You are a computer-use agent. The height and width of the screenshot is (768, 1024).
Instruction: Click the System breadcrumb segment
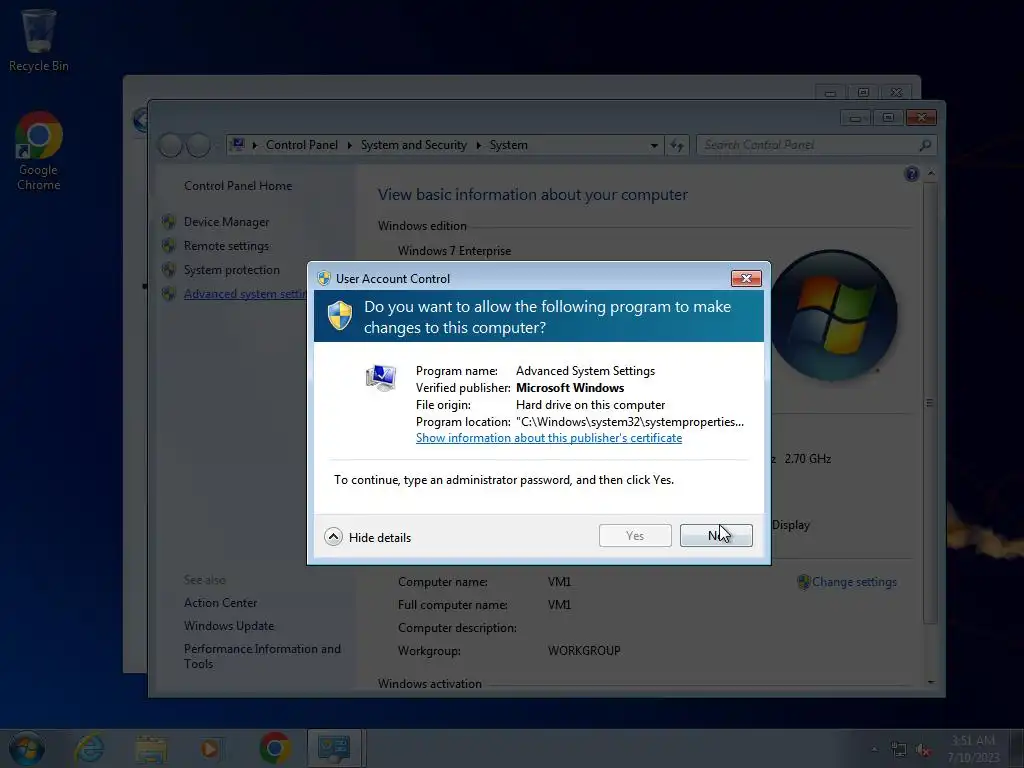tap(508, 145)
